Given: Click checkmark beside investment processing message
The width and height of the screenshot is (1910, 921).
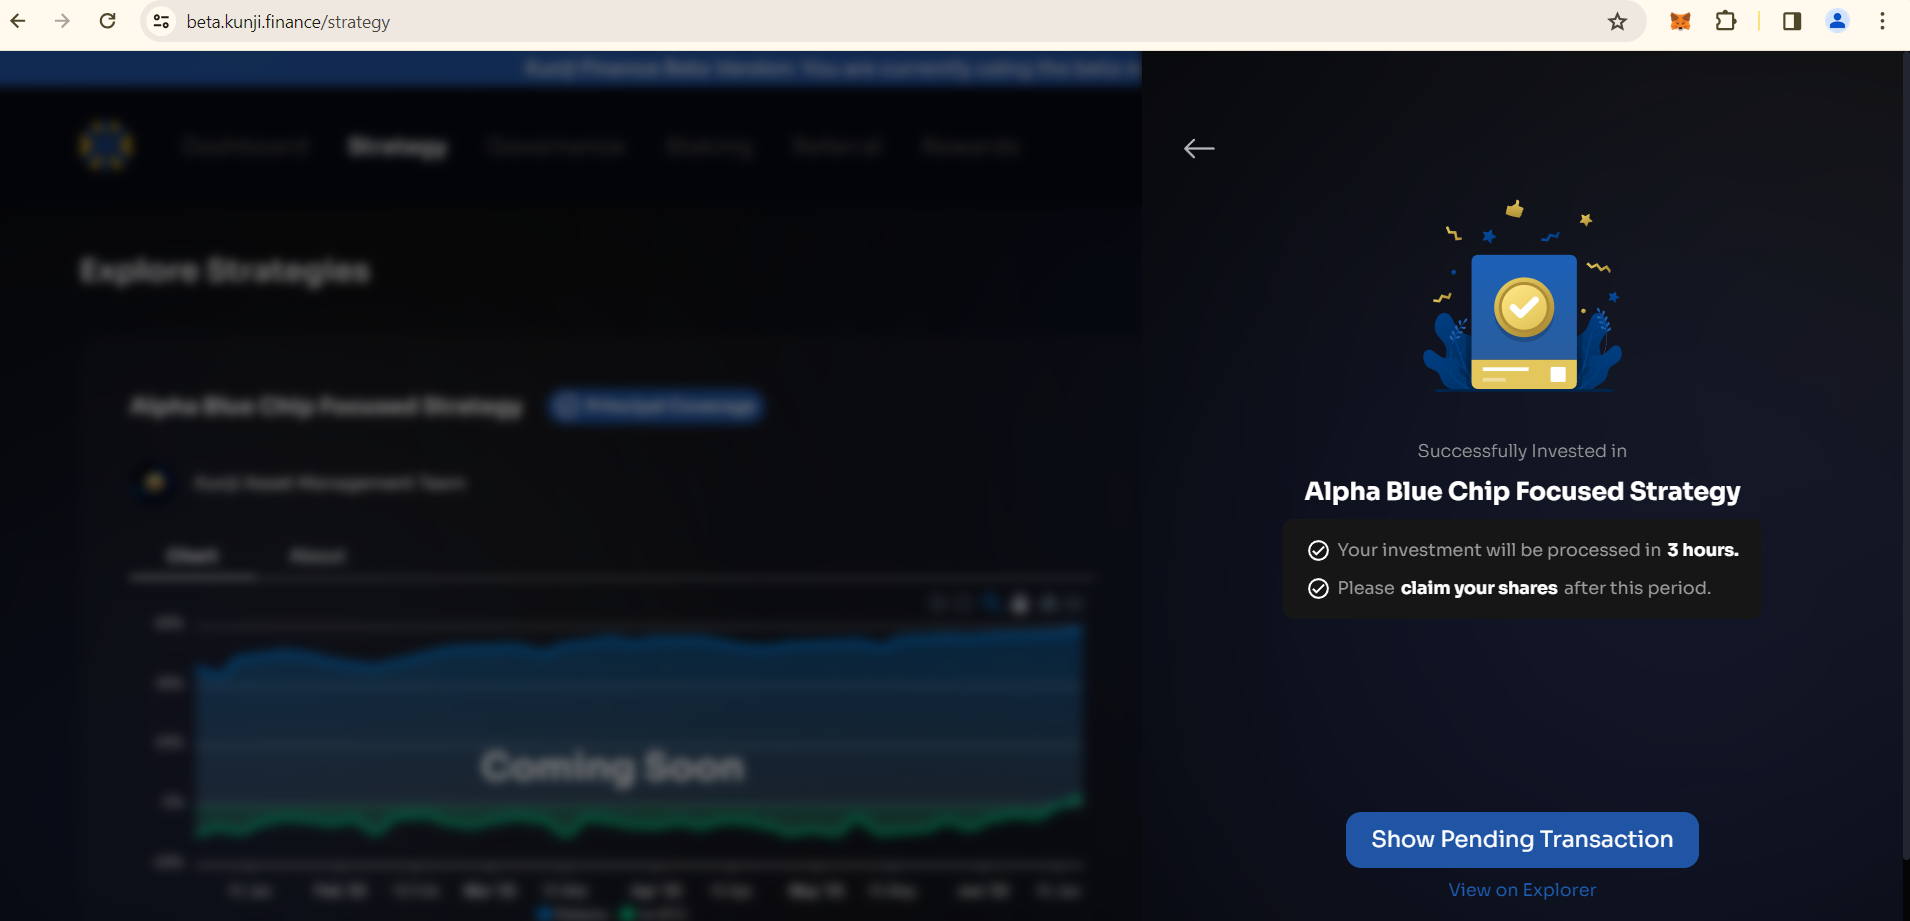Looking at the screenshot, I should coord(1318,550).
